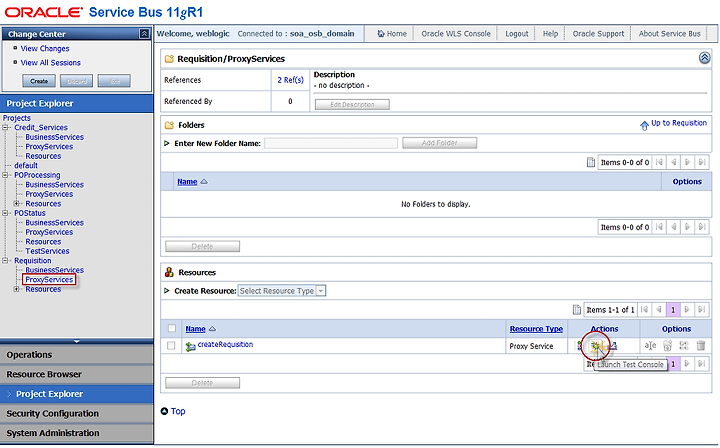Open Resource Browser navigation section

(x=77, y=374)
